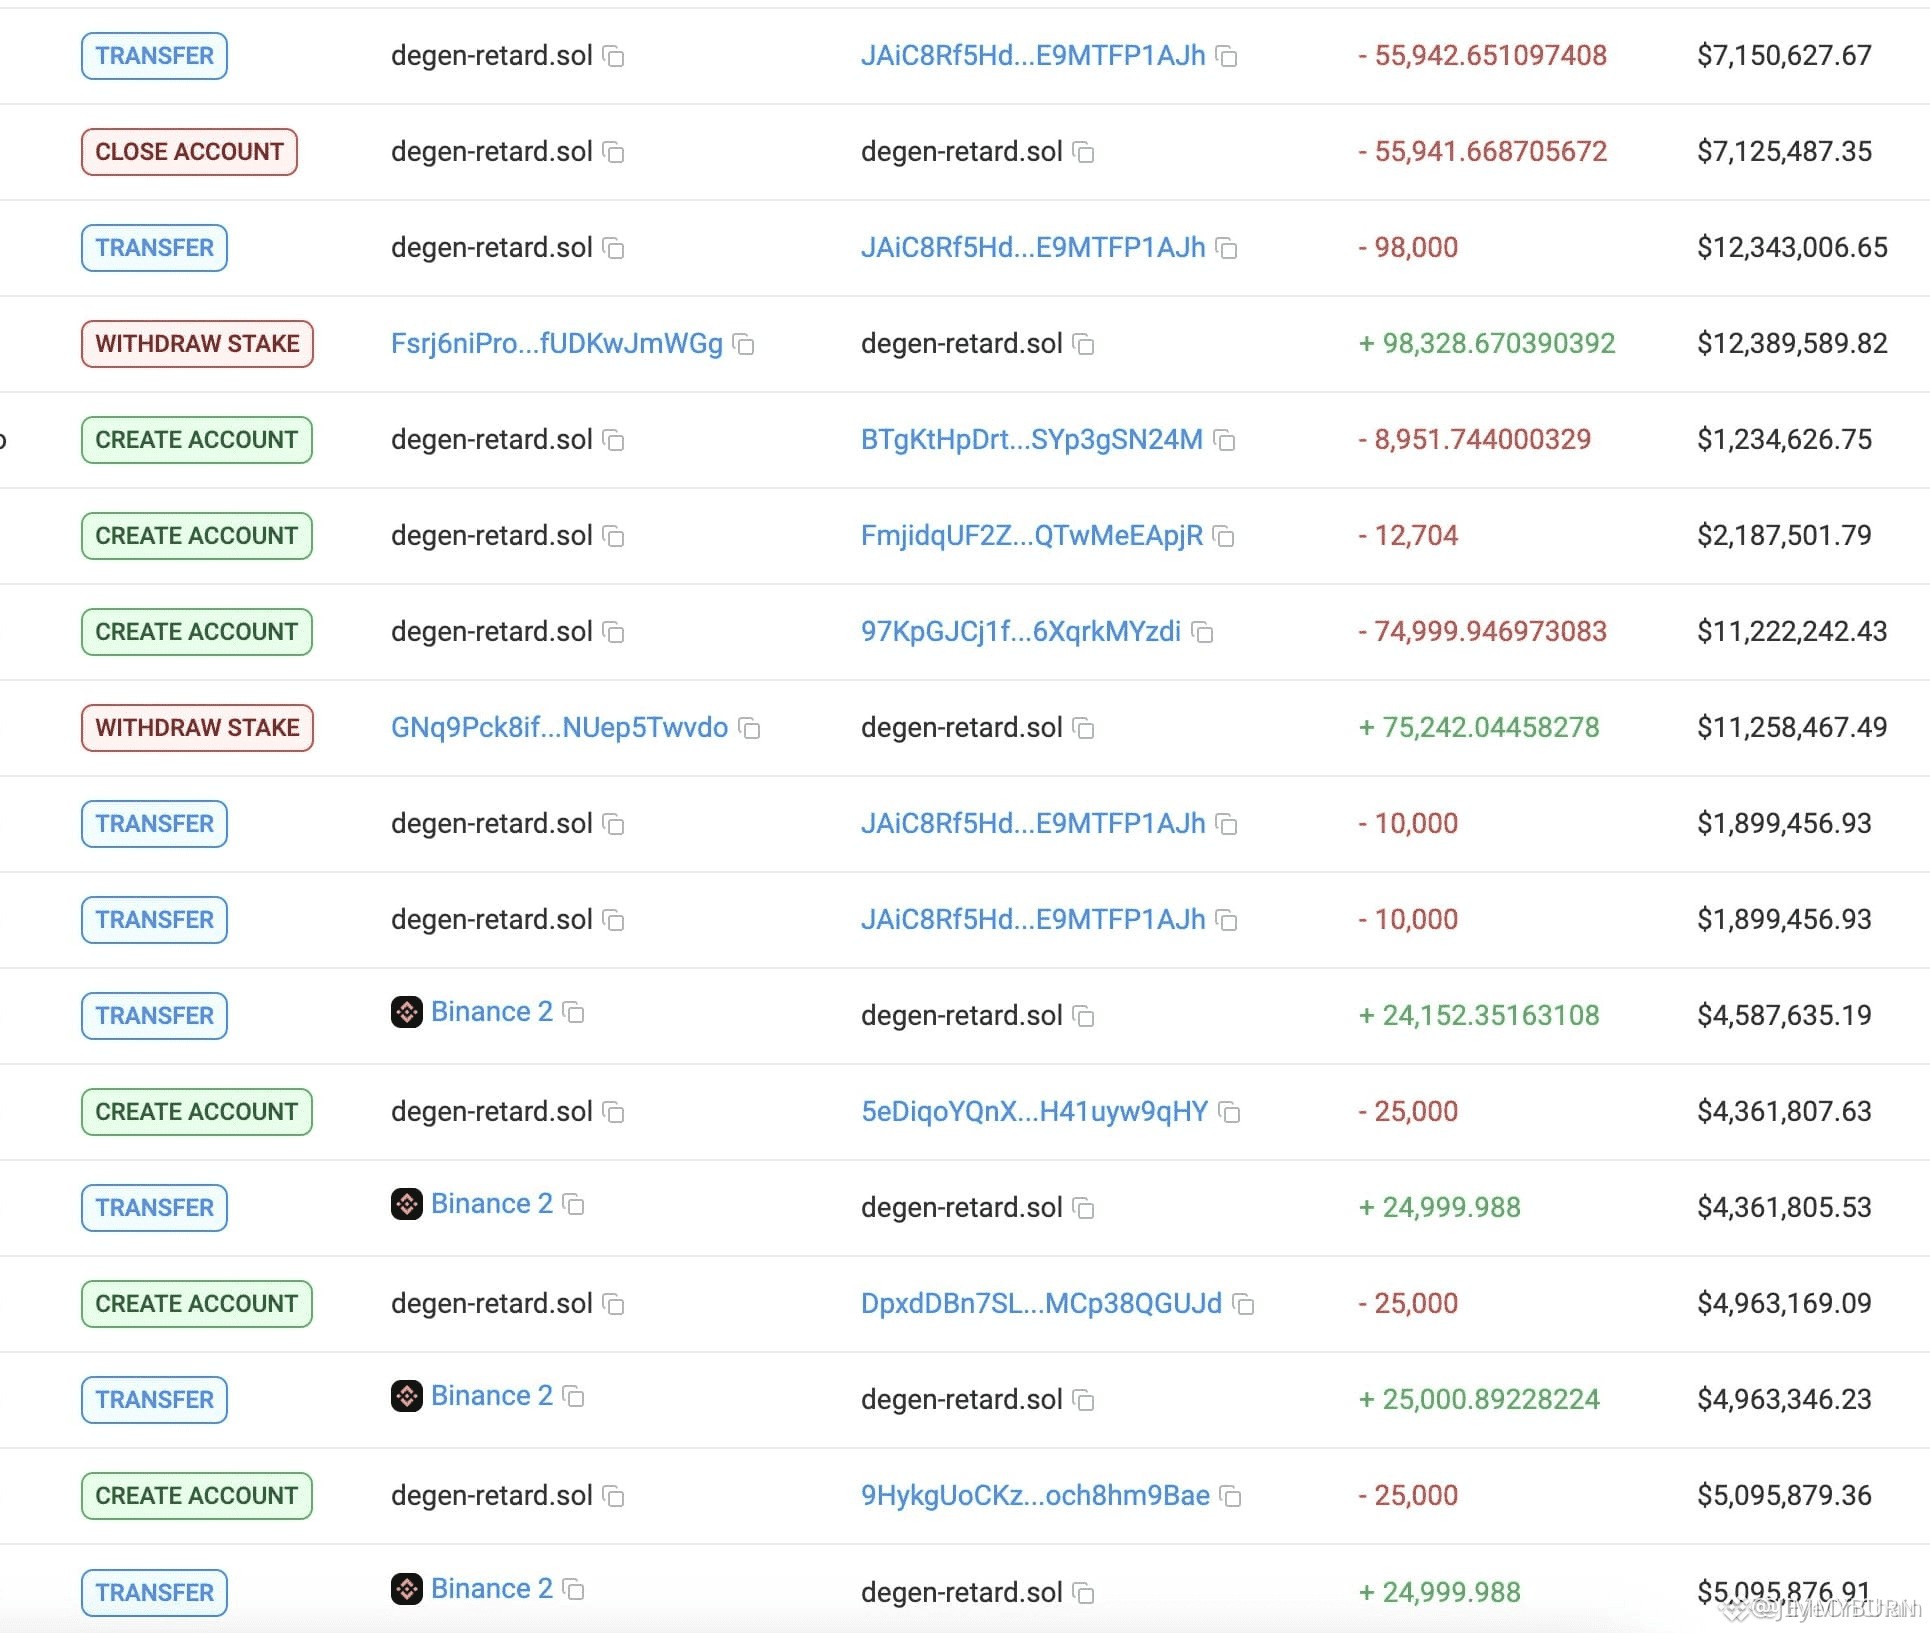Click the $12,389,589.82 value cell

click(1791, 344)
